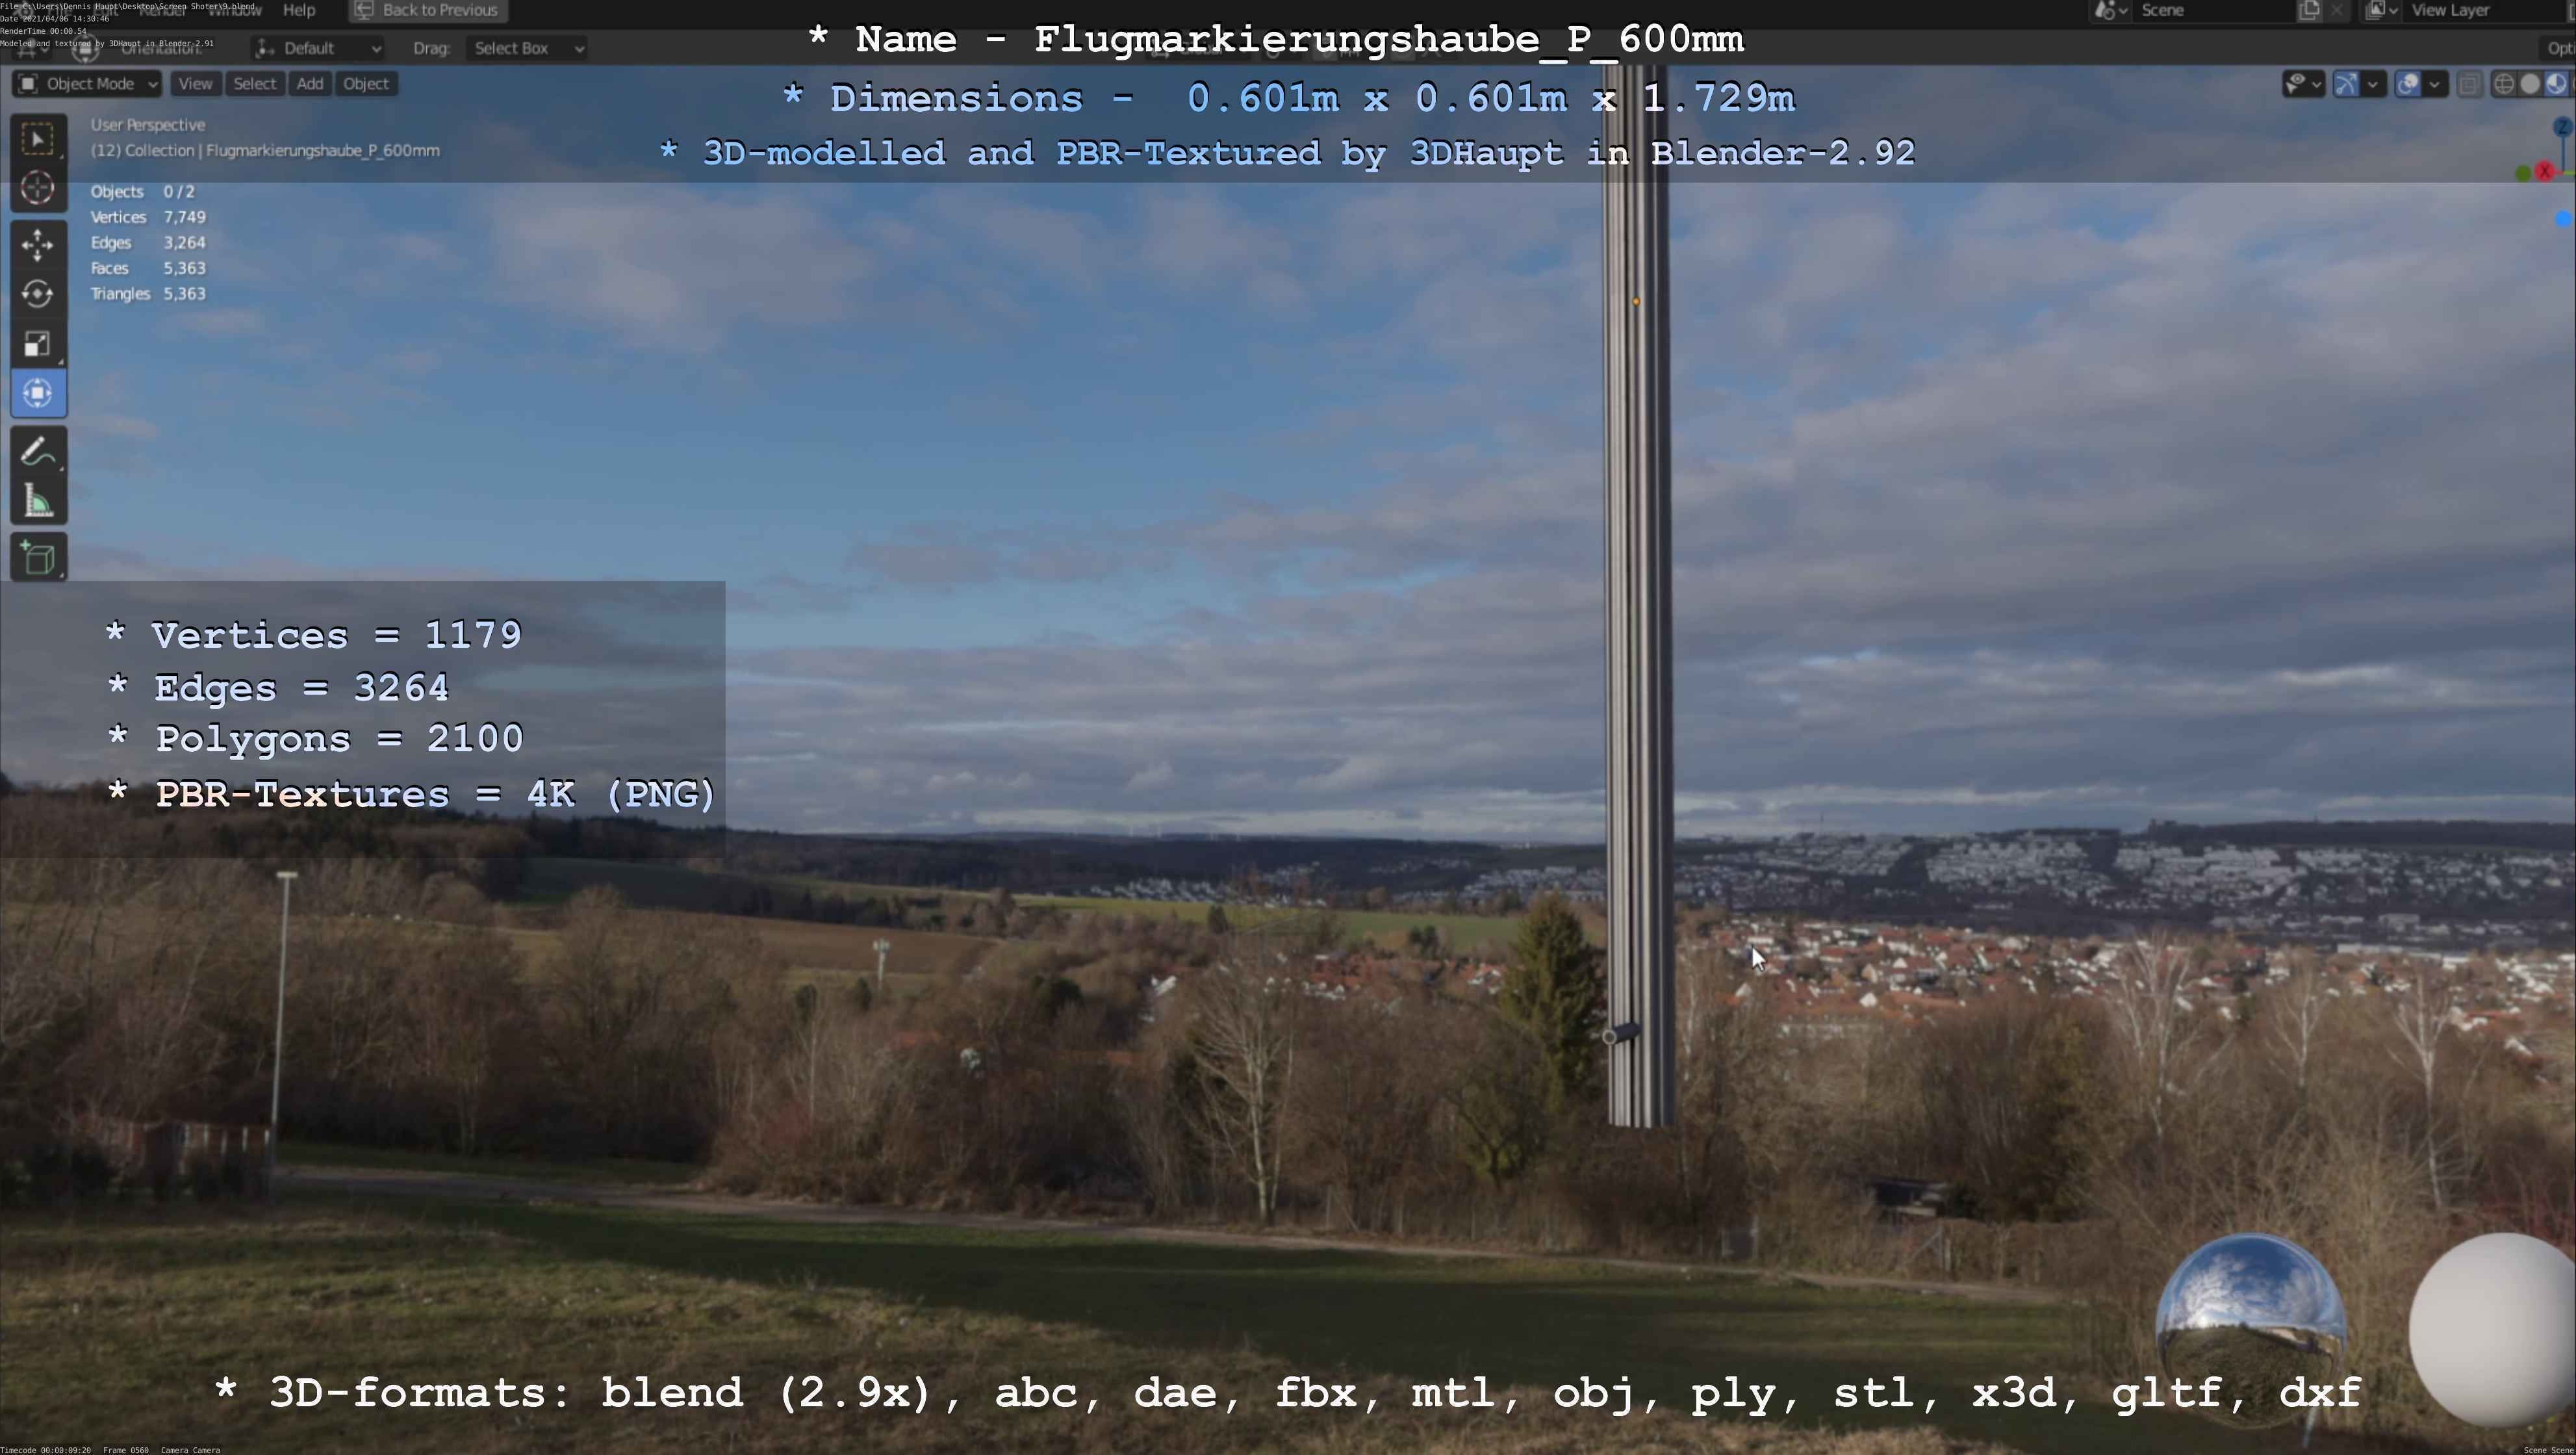Switch to Solid viewport shading
The image size is (2576, 1455).
click(x=2530, y=84)
